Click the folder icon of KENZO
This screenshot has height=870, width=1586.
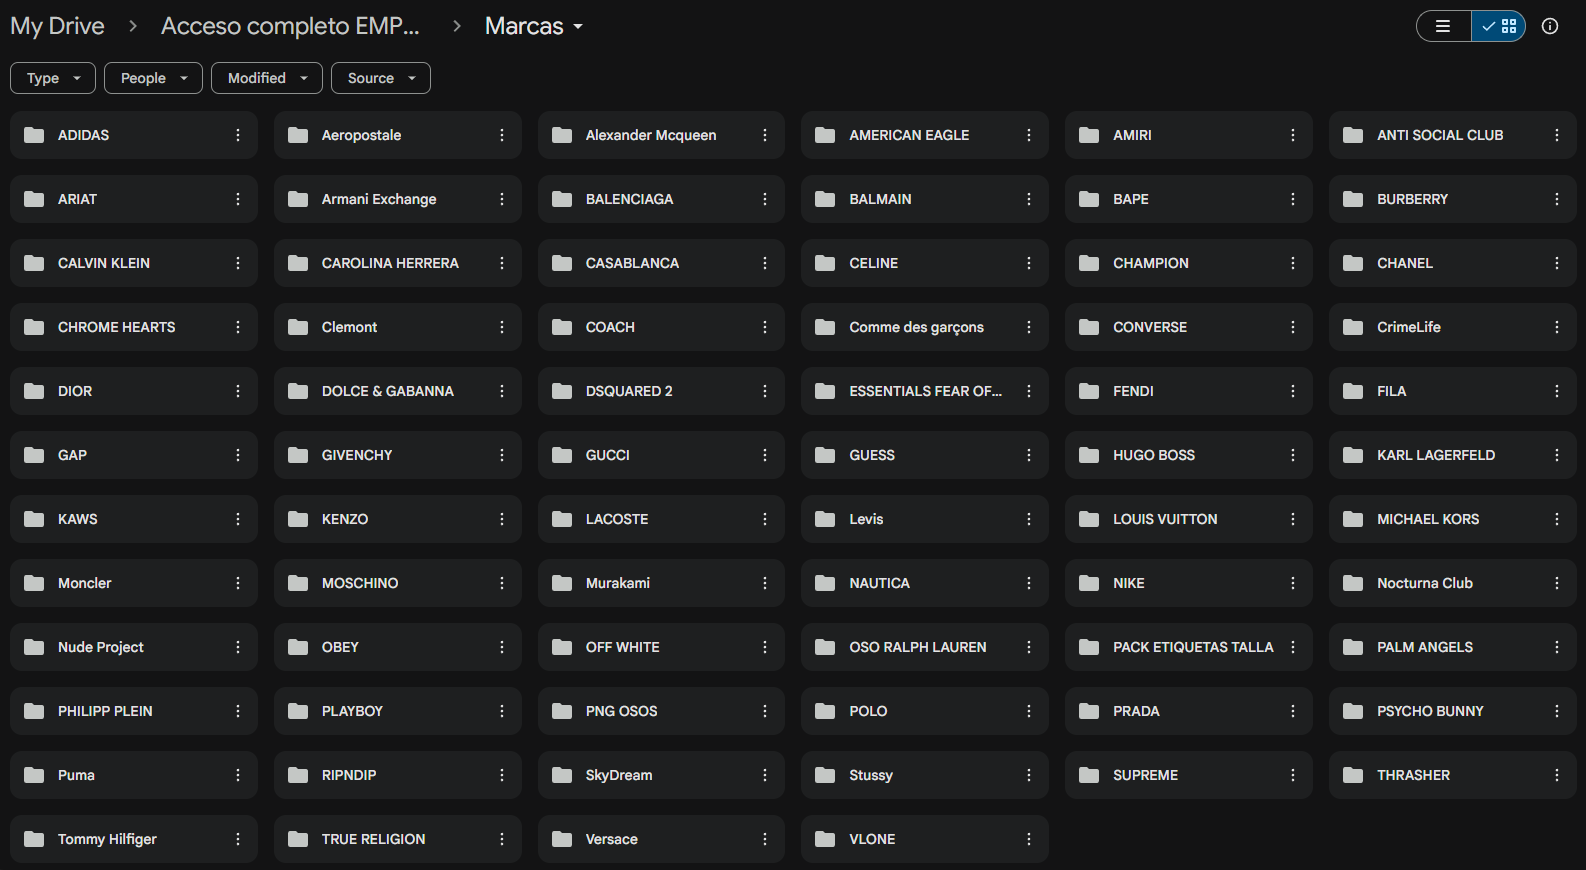tap(298, 519)
